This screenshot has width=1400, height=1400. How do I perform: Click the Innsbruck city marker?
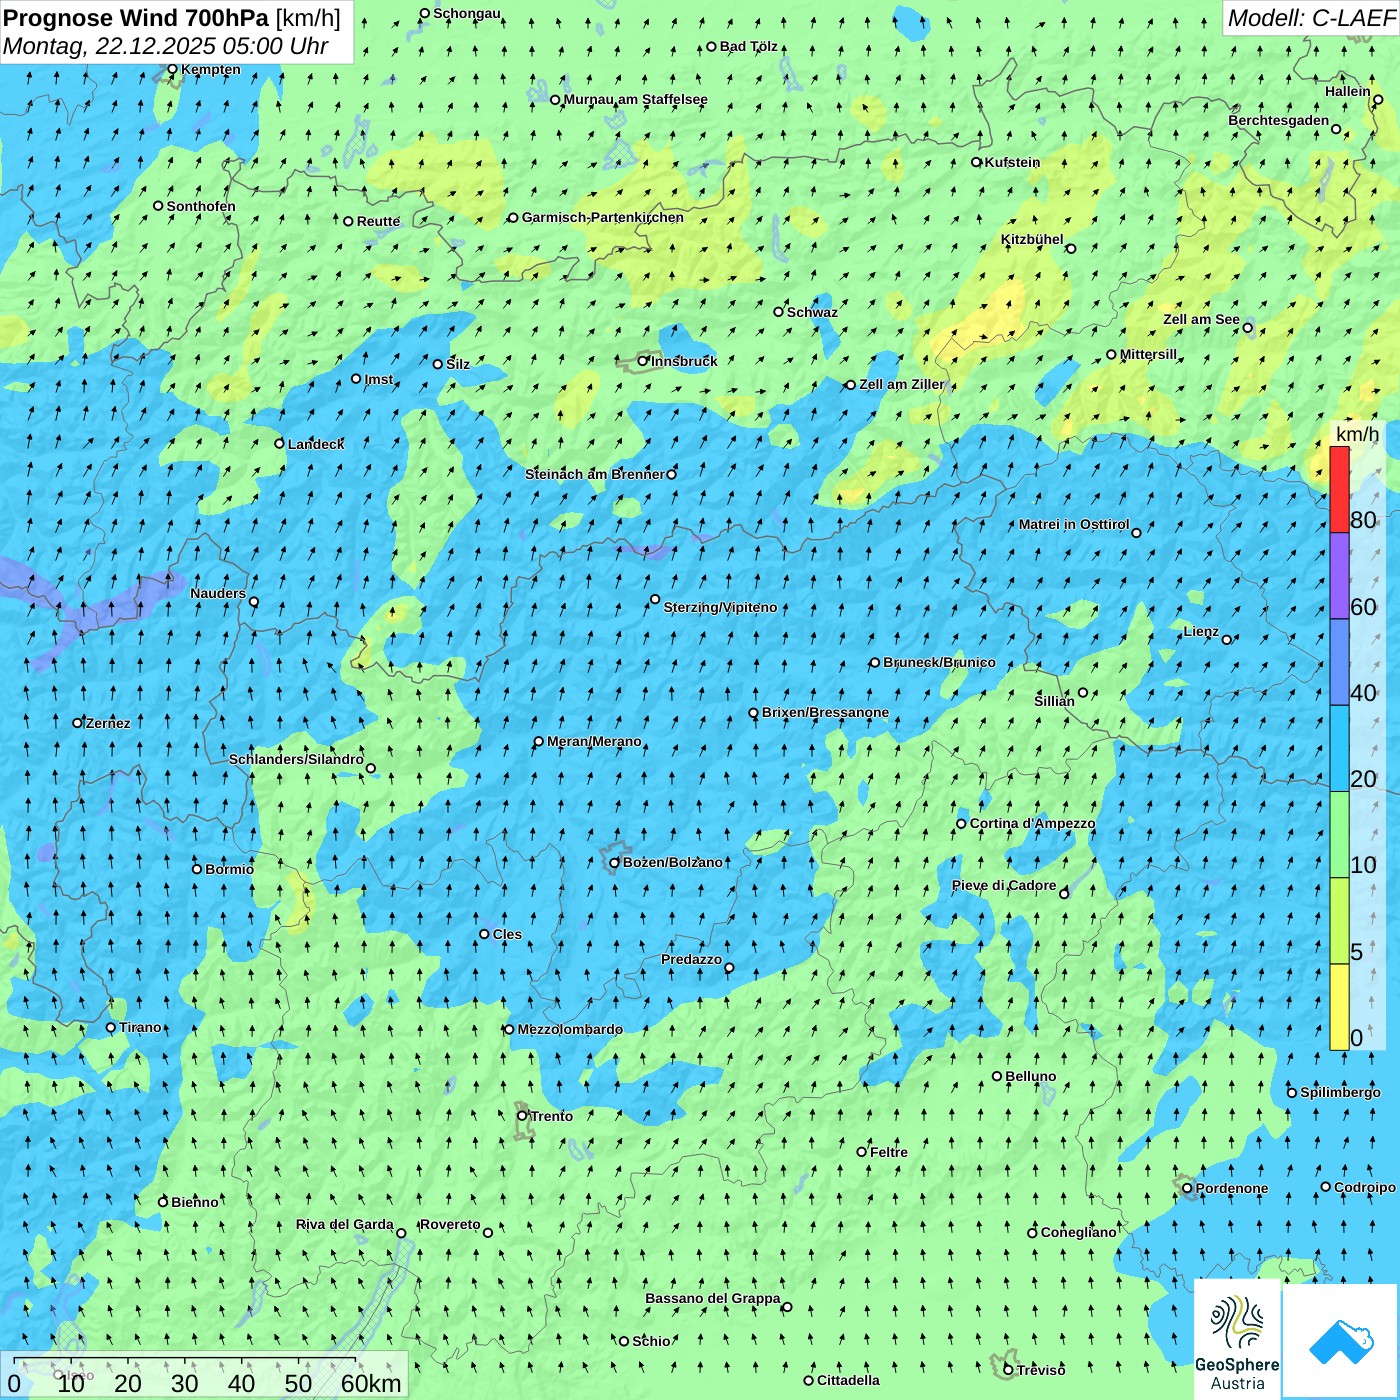(x=643, y=361)
